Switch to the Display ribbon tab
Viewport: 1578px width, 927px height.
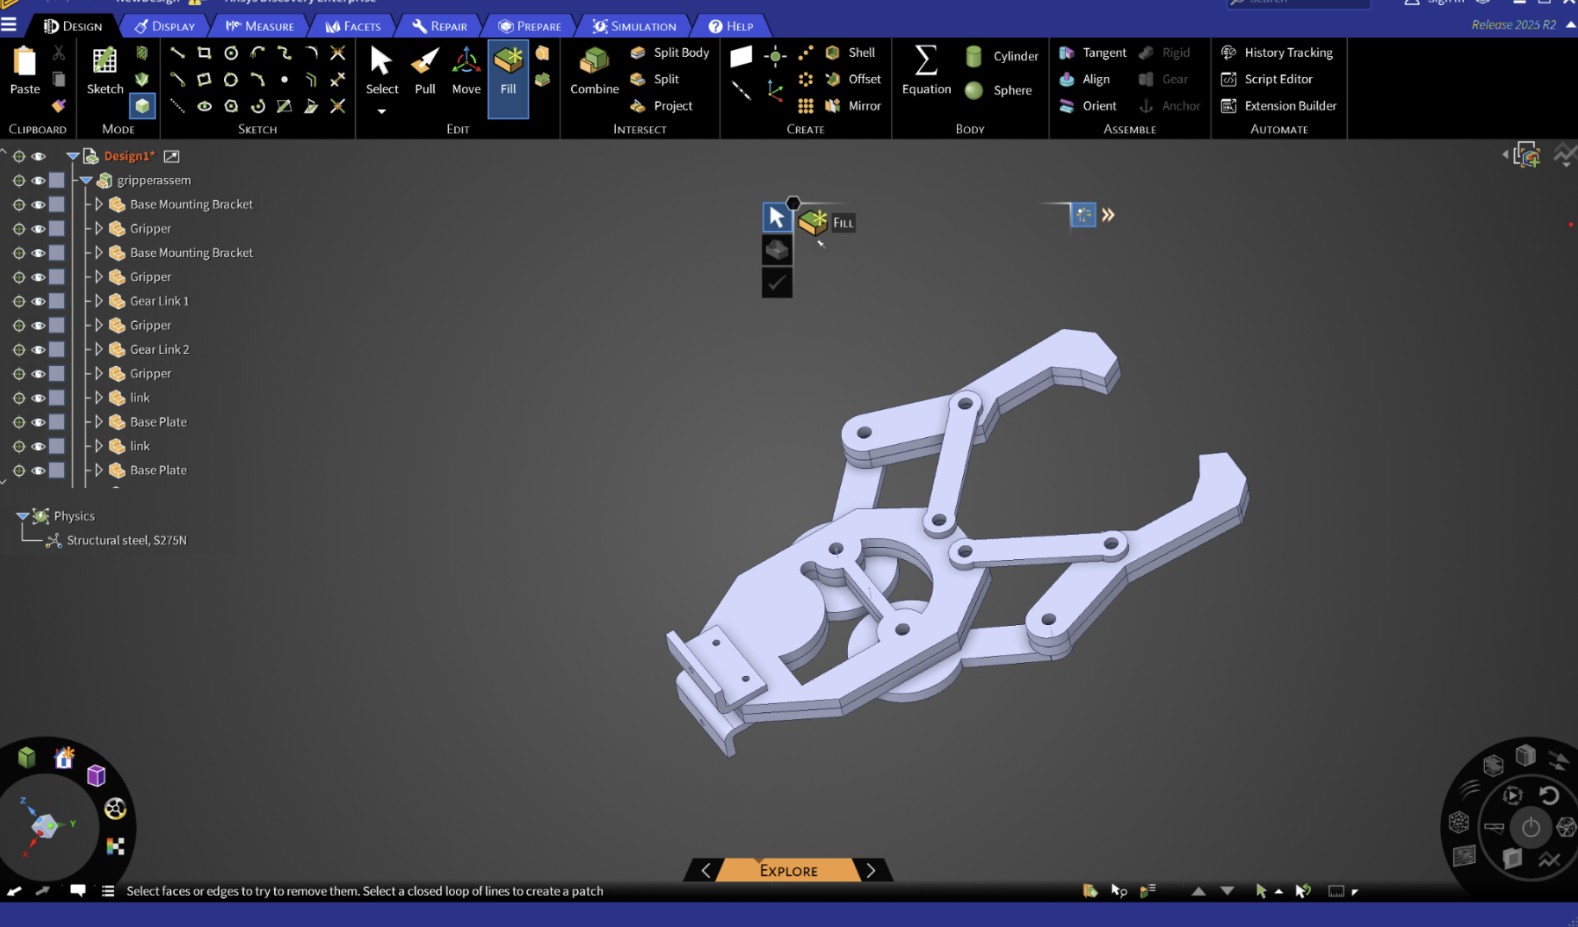click(x=165, y=26)
